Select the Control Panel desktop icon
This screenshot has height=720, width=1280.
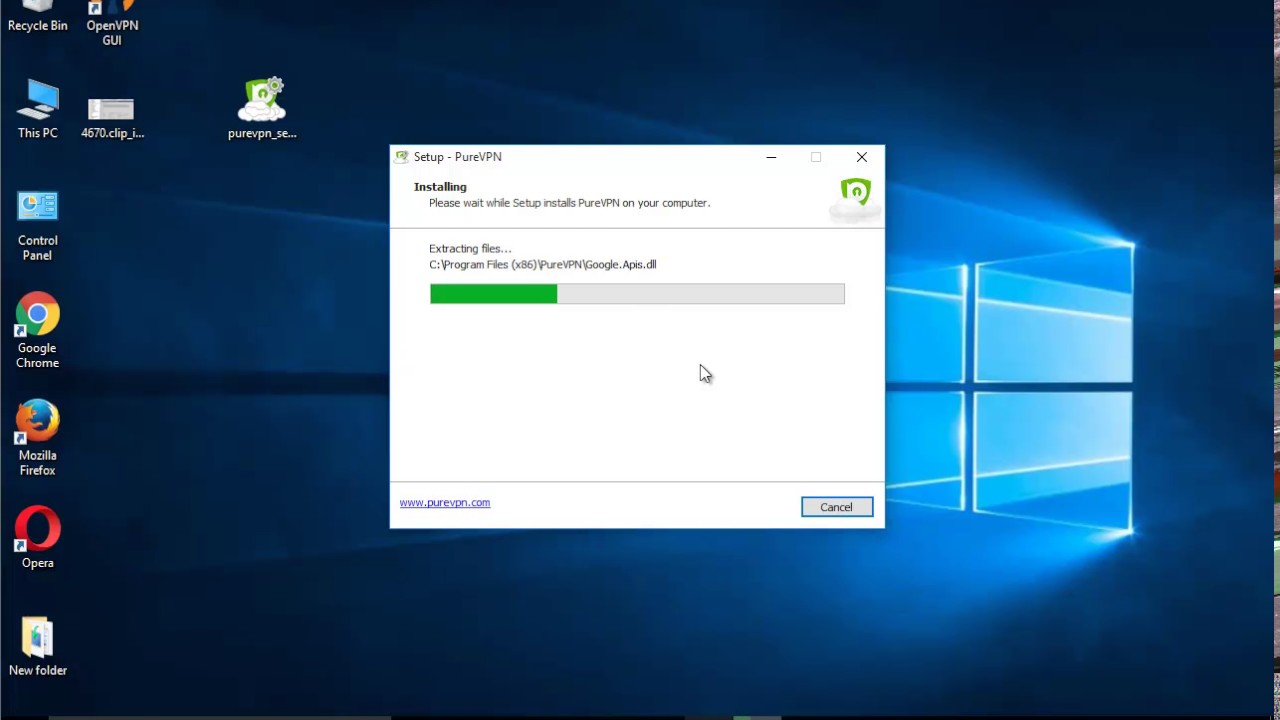37,227
